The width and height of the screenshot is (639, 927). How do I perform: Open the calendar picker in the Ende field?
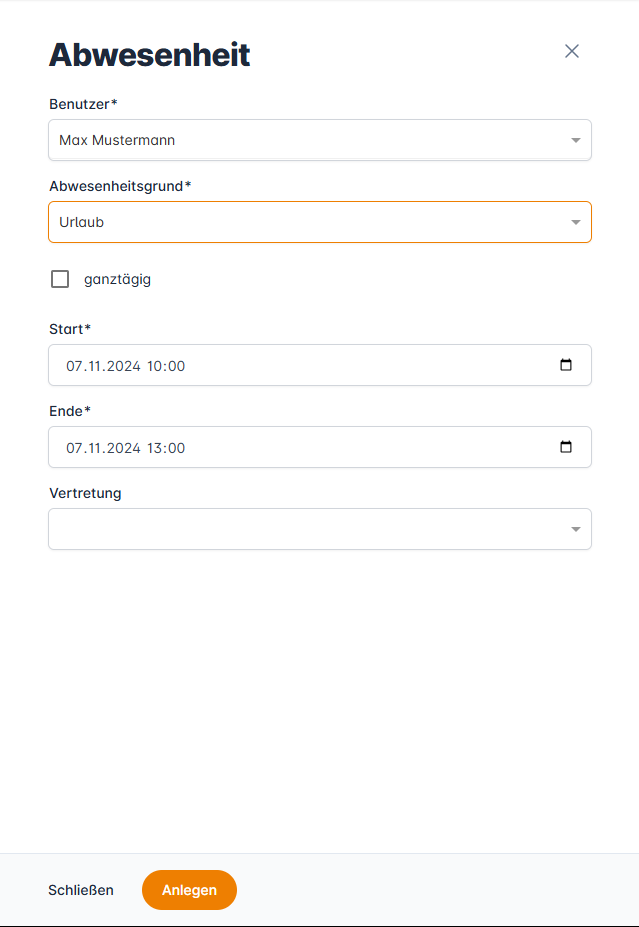click(x=566, y=447)
